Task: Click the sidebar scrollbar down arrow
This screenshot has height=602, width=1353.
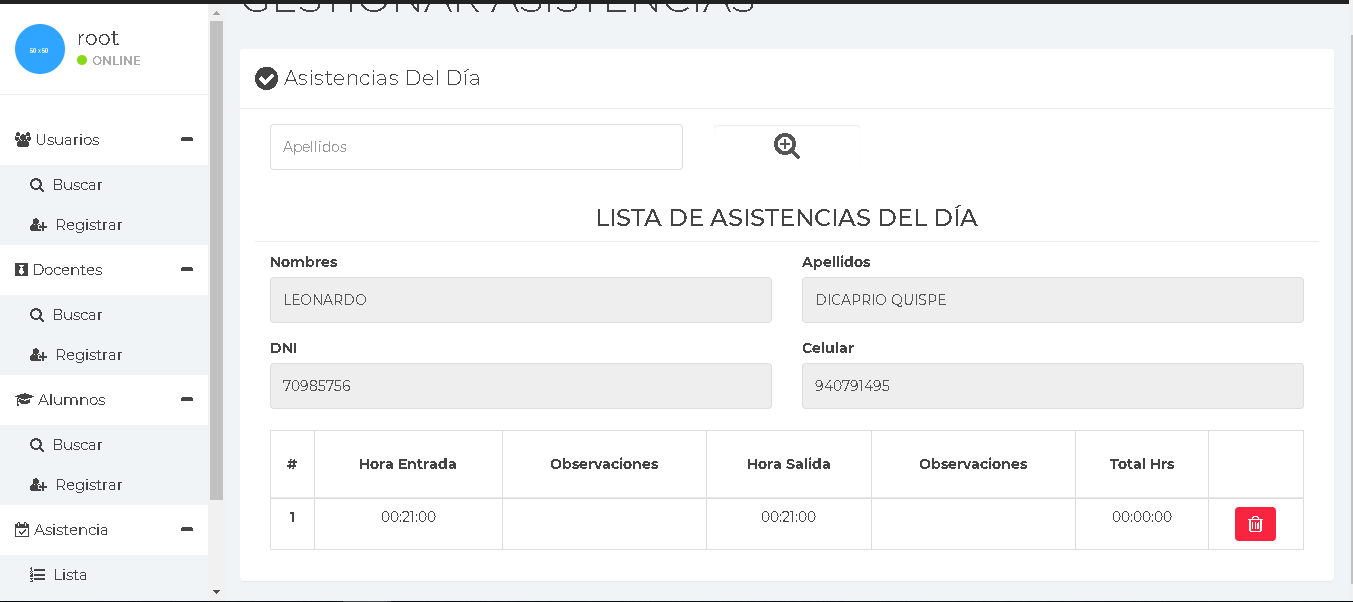Action: point(216,592)
